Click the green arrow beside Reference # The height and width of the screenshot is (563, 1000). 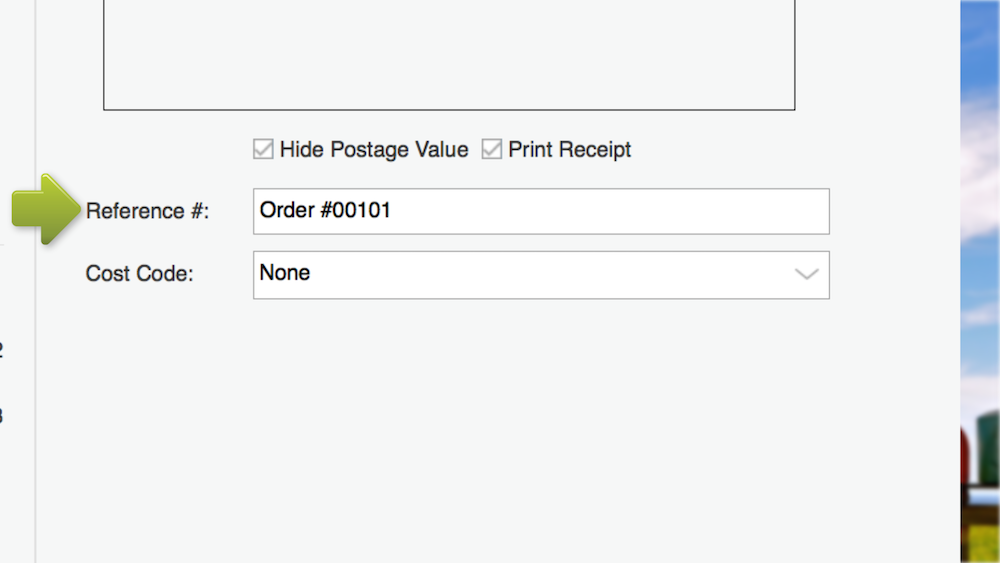coord(44,209)
